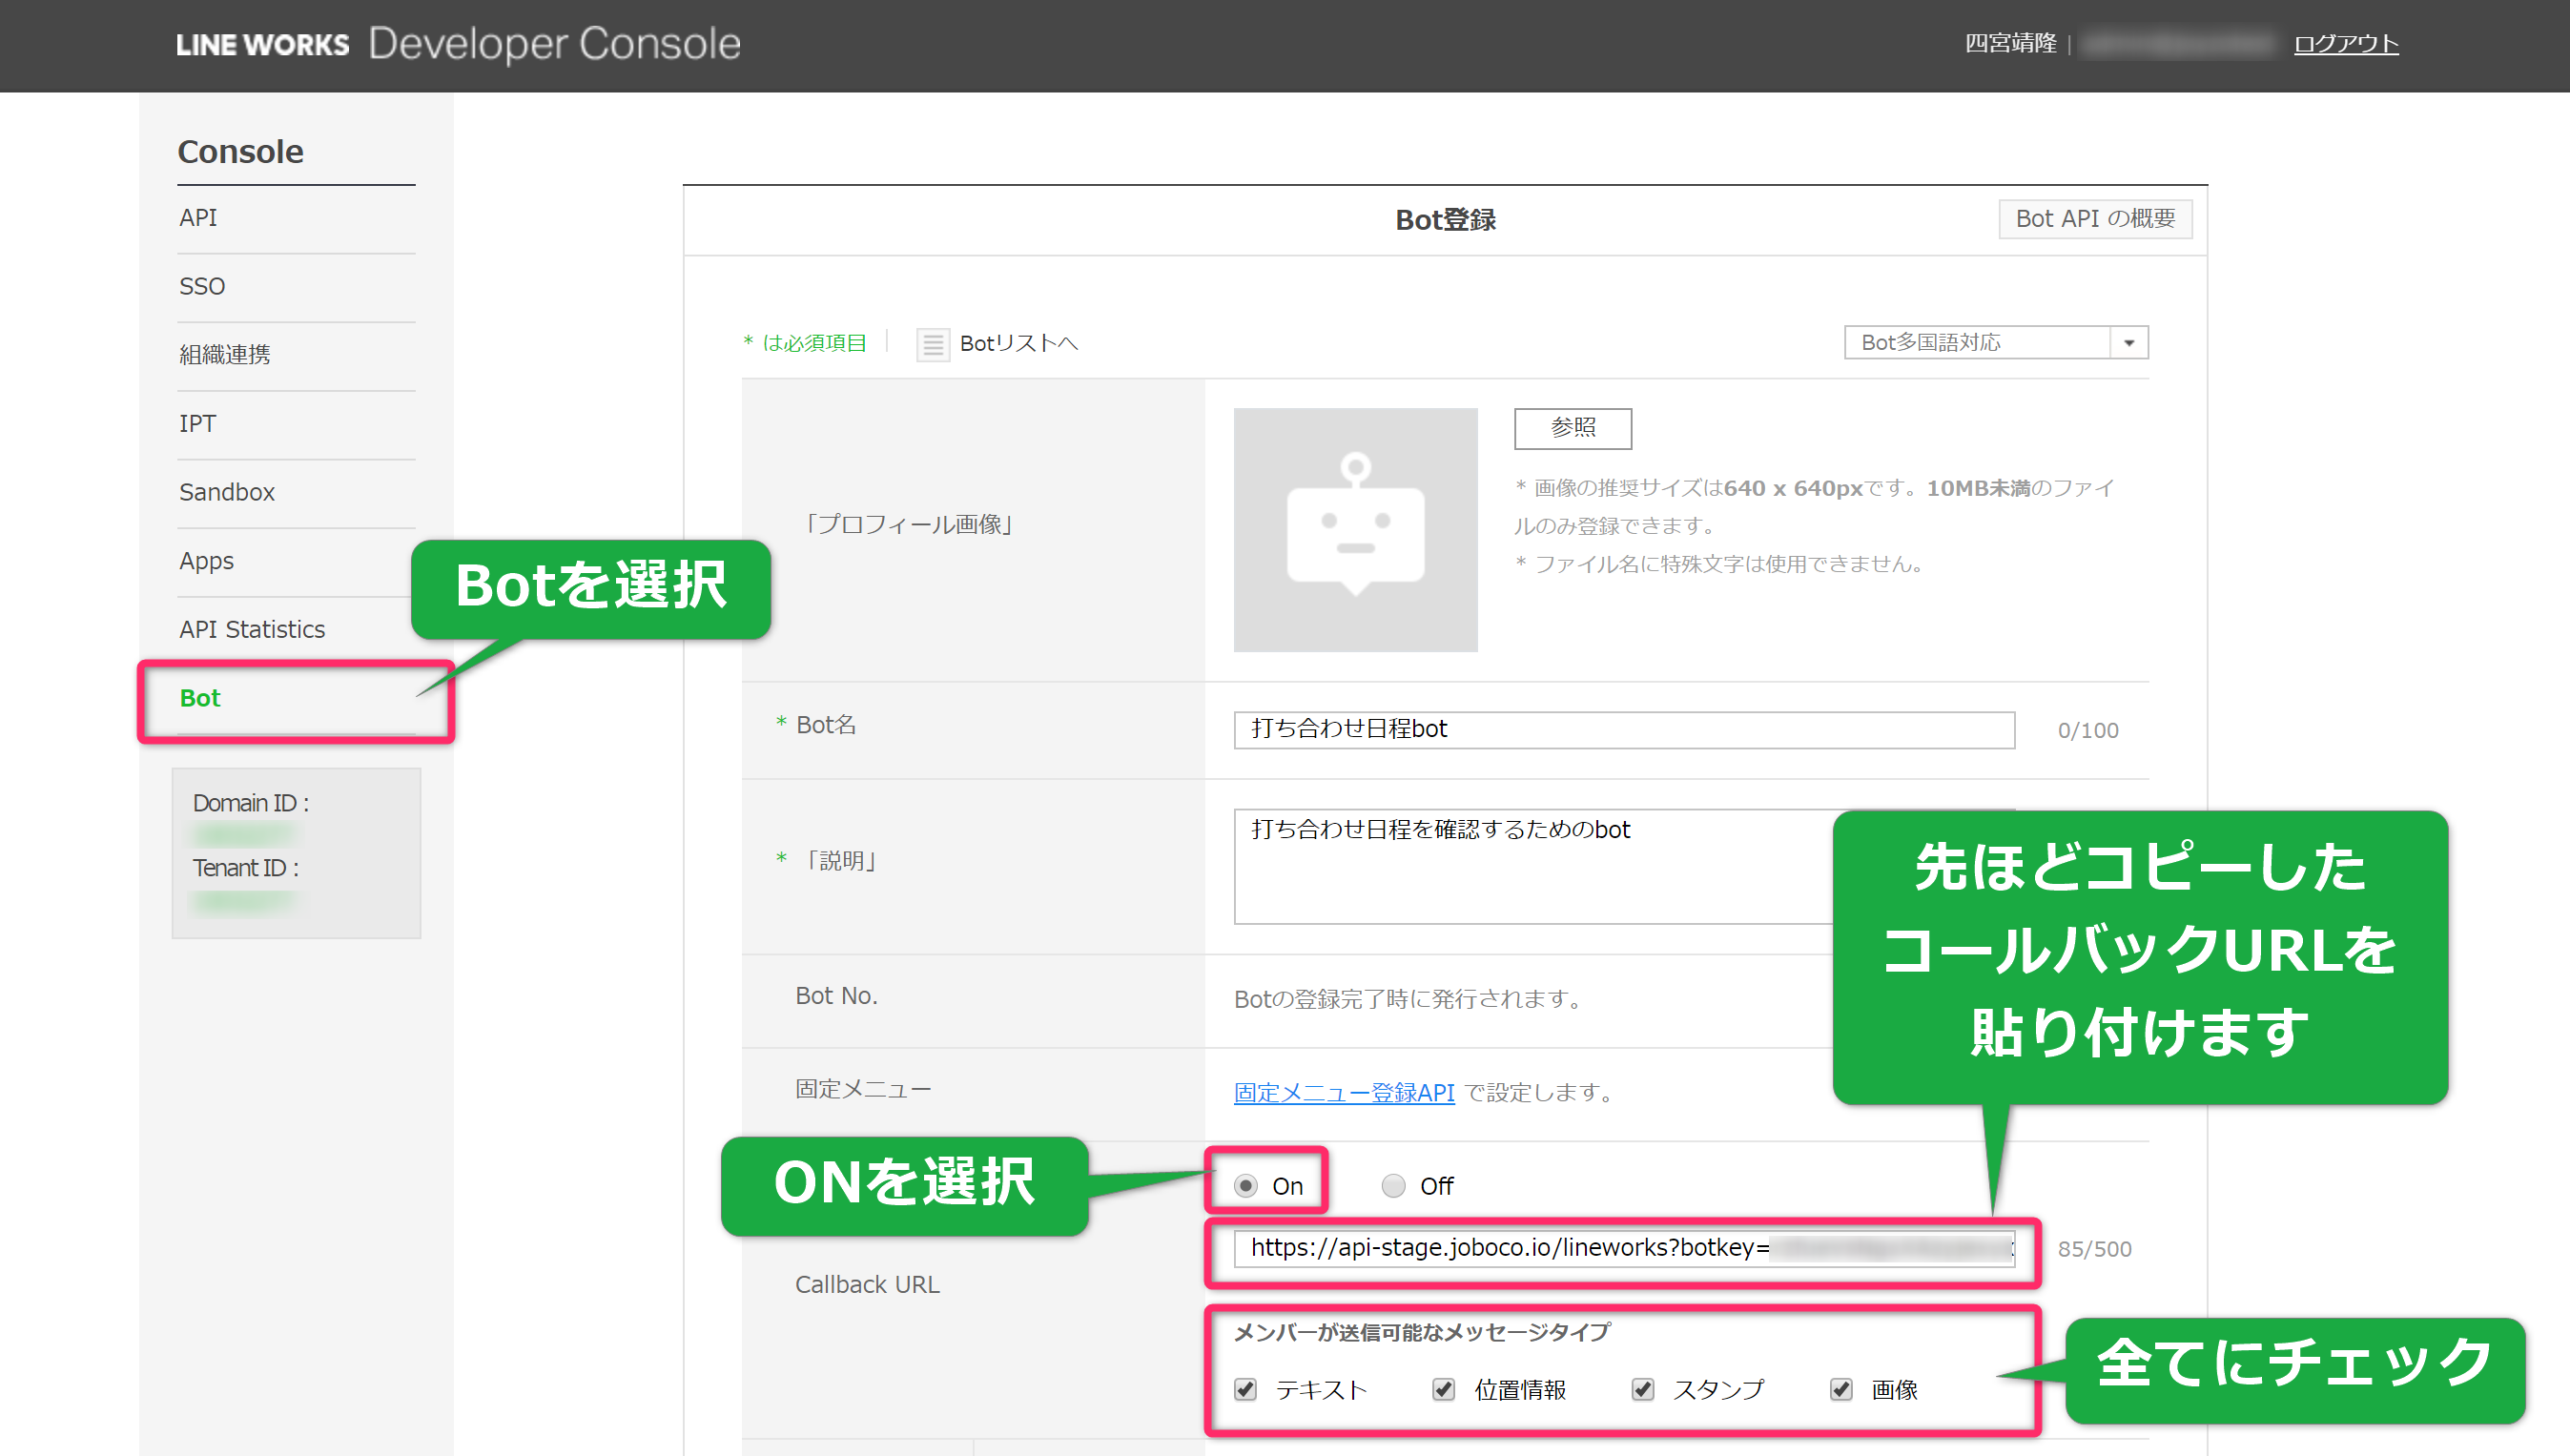This screenshot has height=1456, width=2570.
Task: Click the LINE WORKS logo
Action: click(262, 45)
